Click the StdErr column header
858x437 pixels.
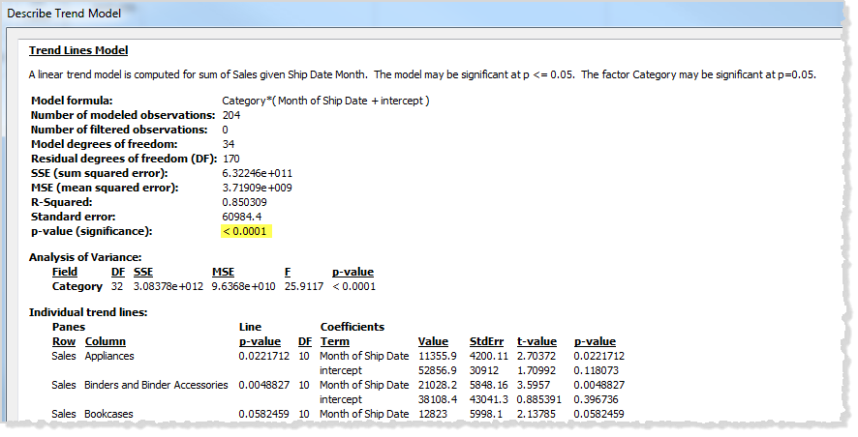pos(486,341)
